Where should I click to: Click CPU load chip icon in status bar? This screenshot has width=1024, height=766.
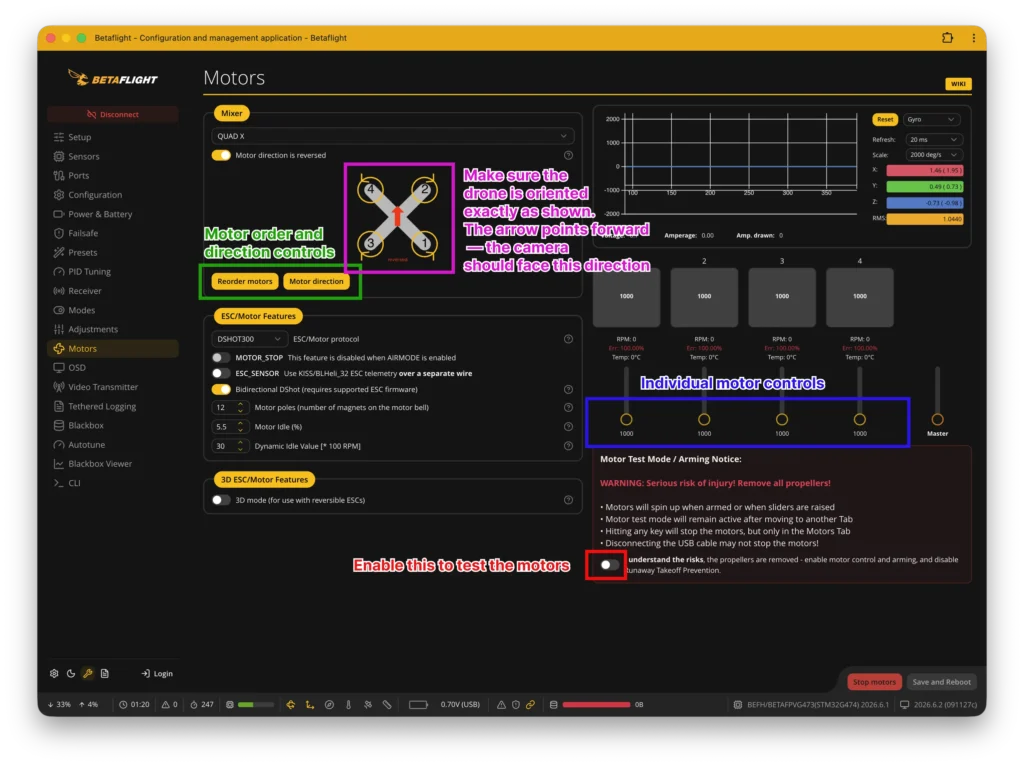point(230,705)
